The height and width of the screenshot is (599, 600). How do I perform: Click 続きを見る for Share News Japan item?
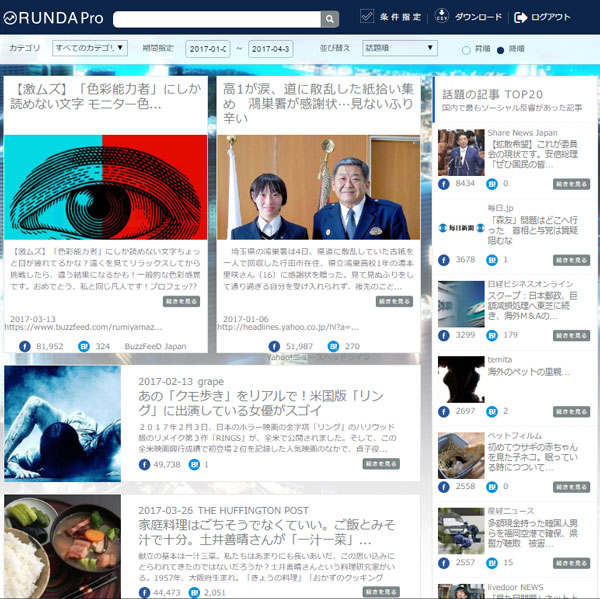pyautogui.click(x=571, y=184)
